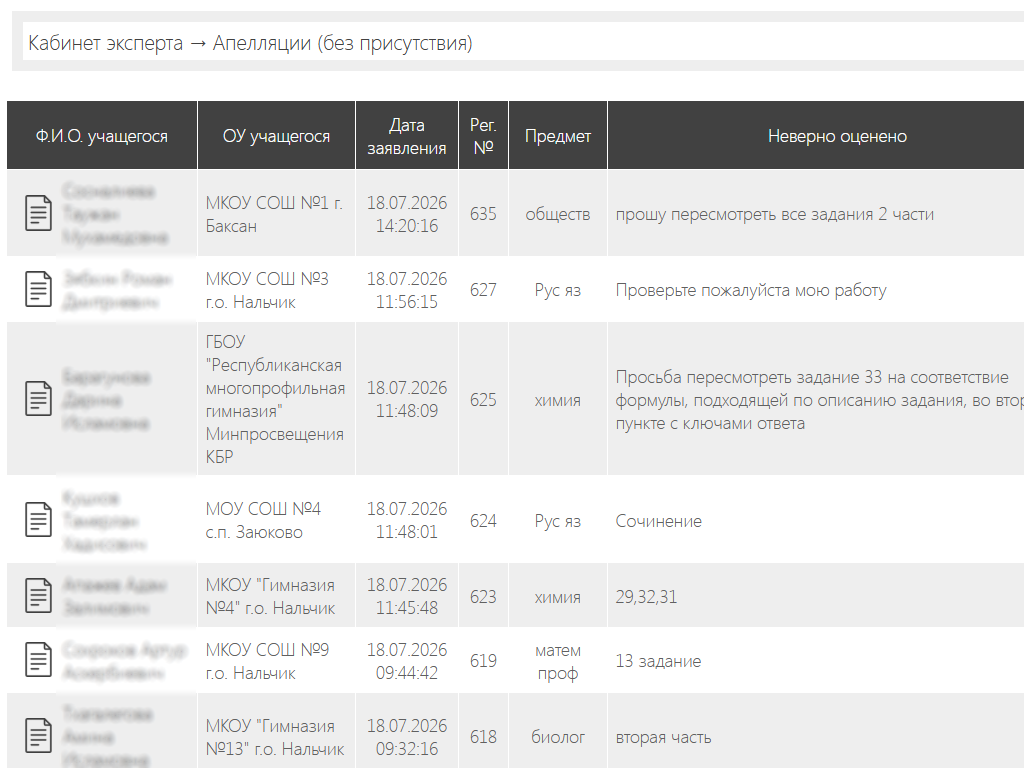Viewport: 1024px width, 768px height.
Task: Click registration number 625
Action: [483, 400]
